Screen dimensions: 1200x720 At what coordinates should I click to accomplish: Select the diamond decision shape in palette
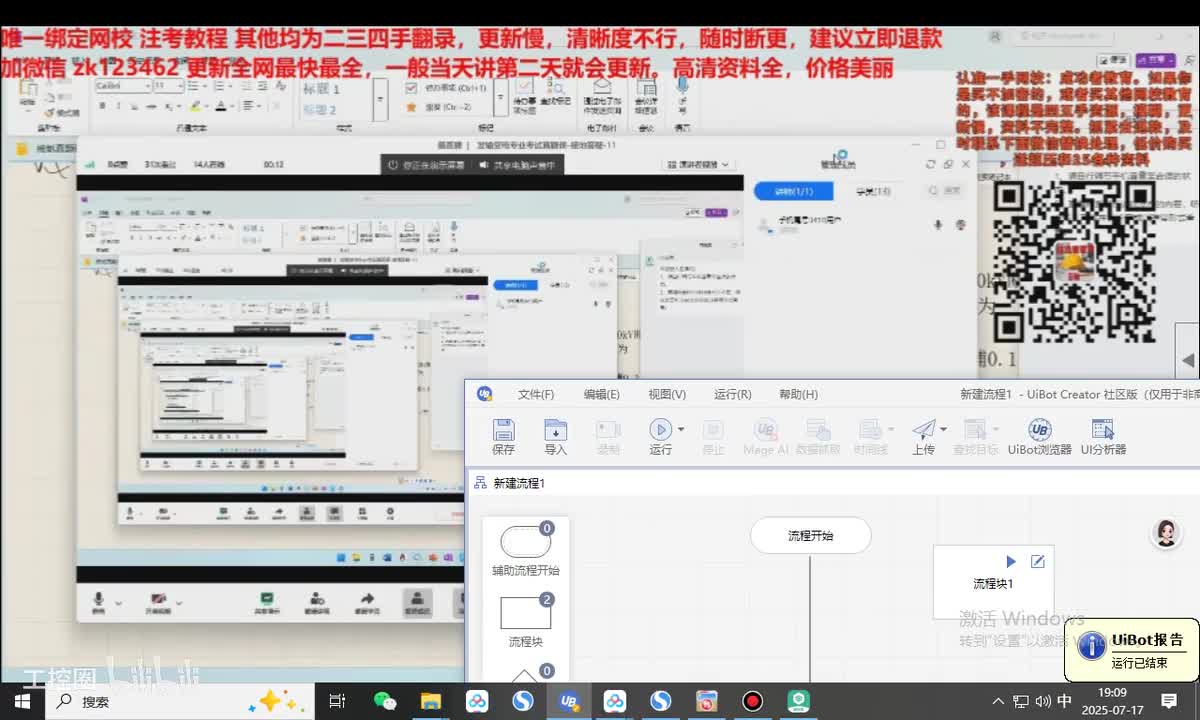526,676
